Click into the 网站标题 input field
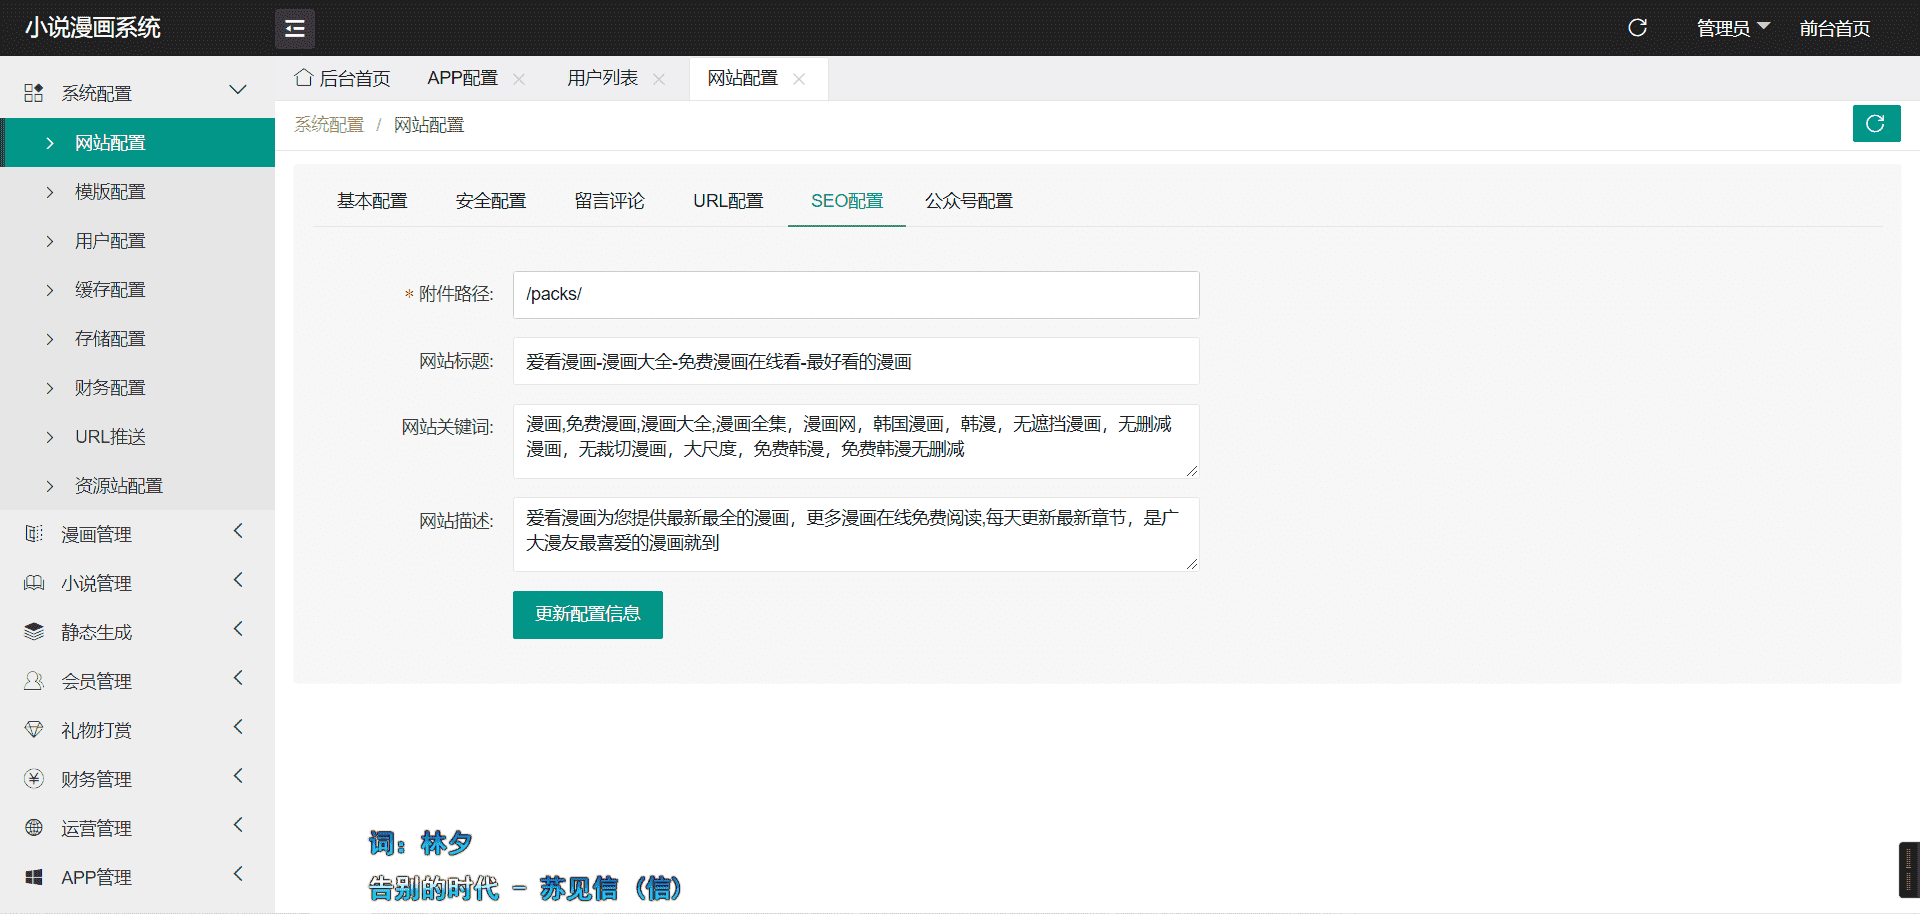The height and width of the screenshot is (914, 1920). point(855,361)
